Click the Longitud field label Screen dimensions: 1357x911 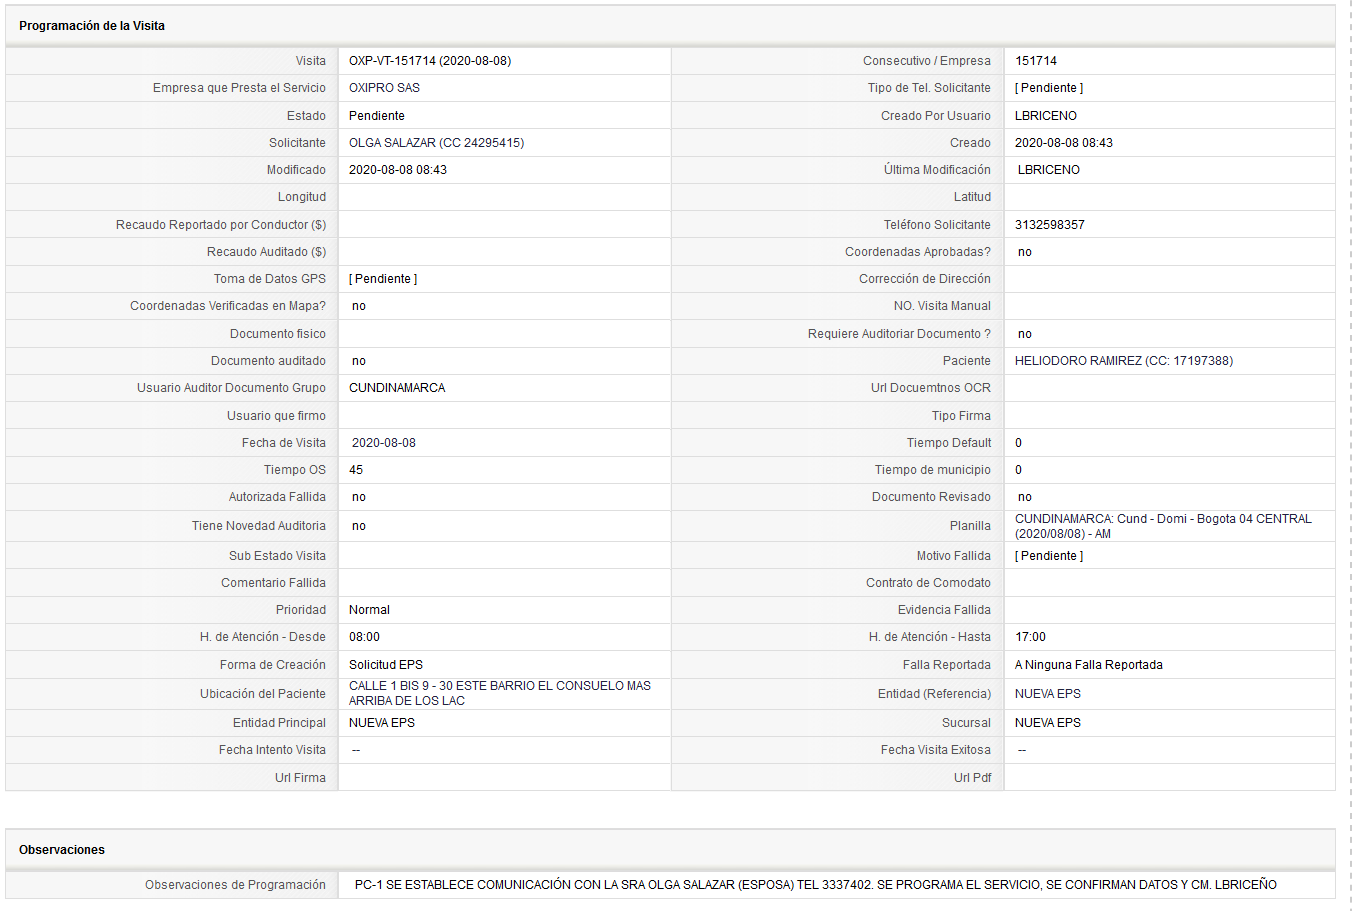pos(302,197)
